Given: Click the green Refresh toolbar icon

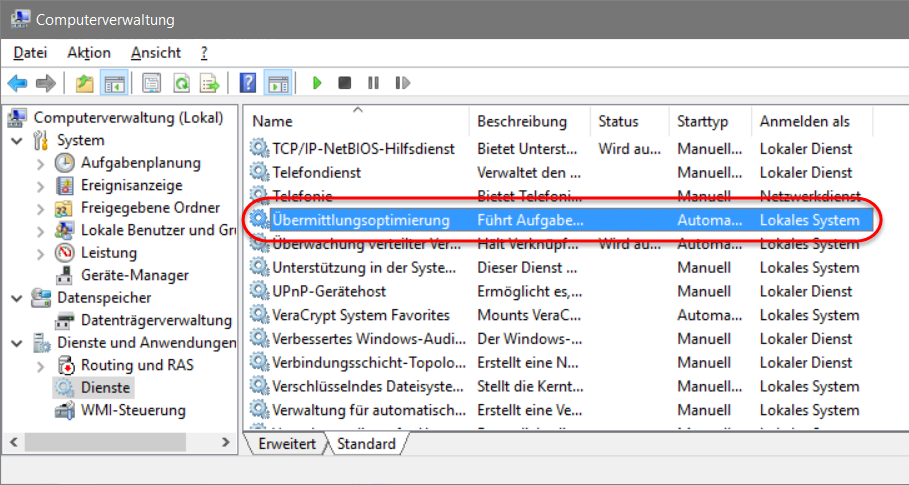Looking at the screenshot, I should (x=181, y=84).
